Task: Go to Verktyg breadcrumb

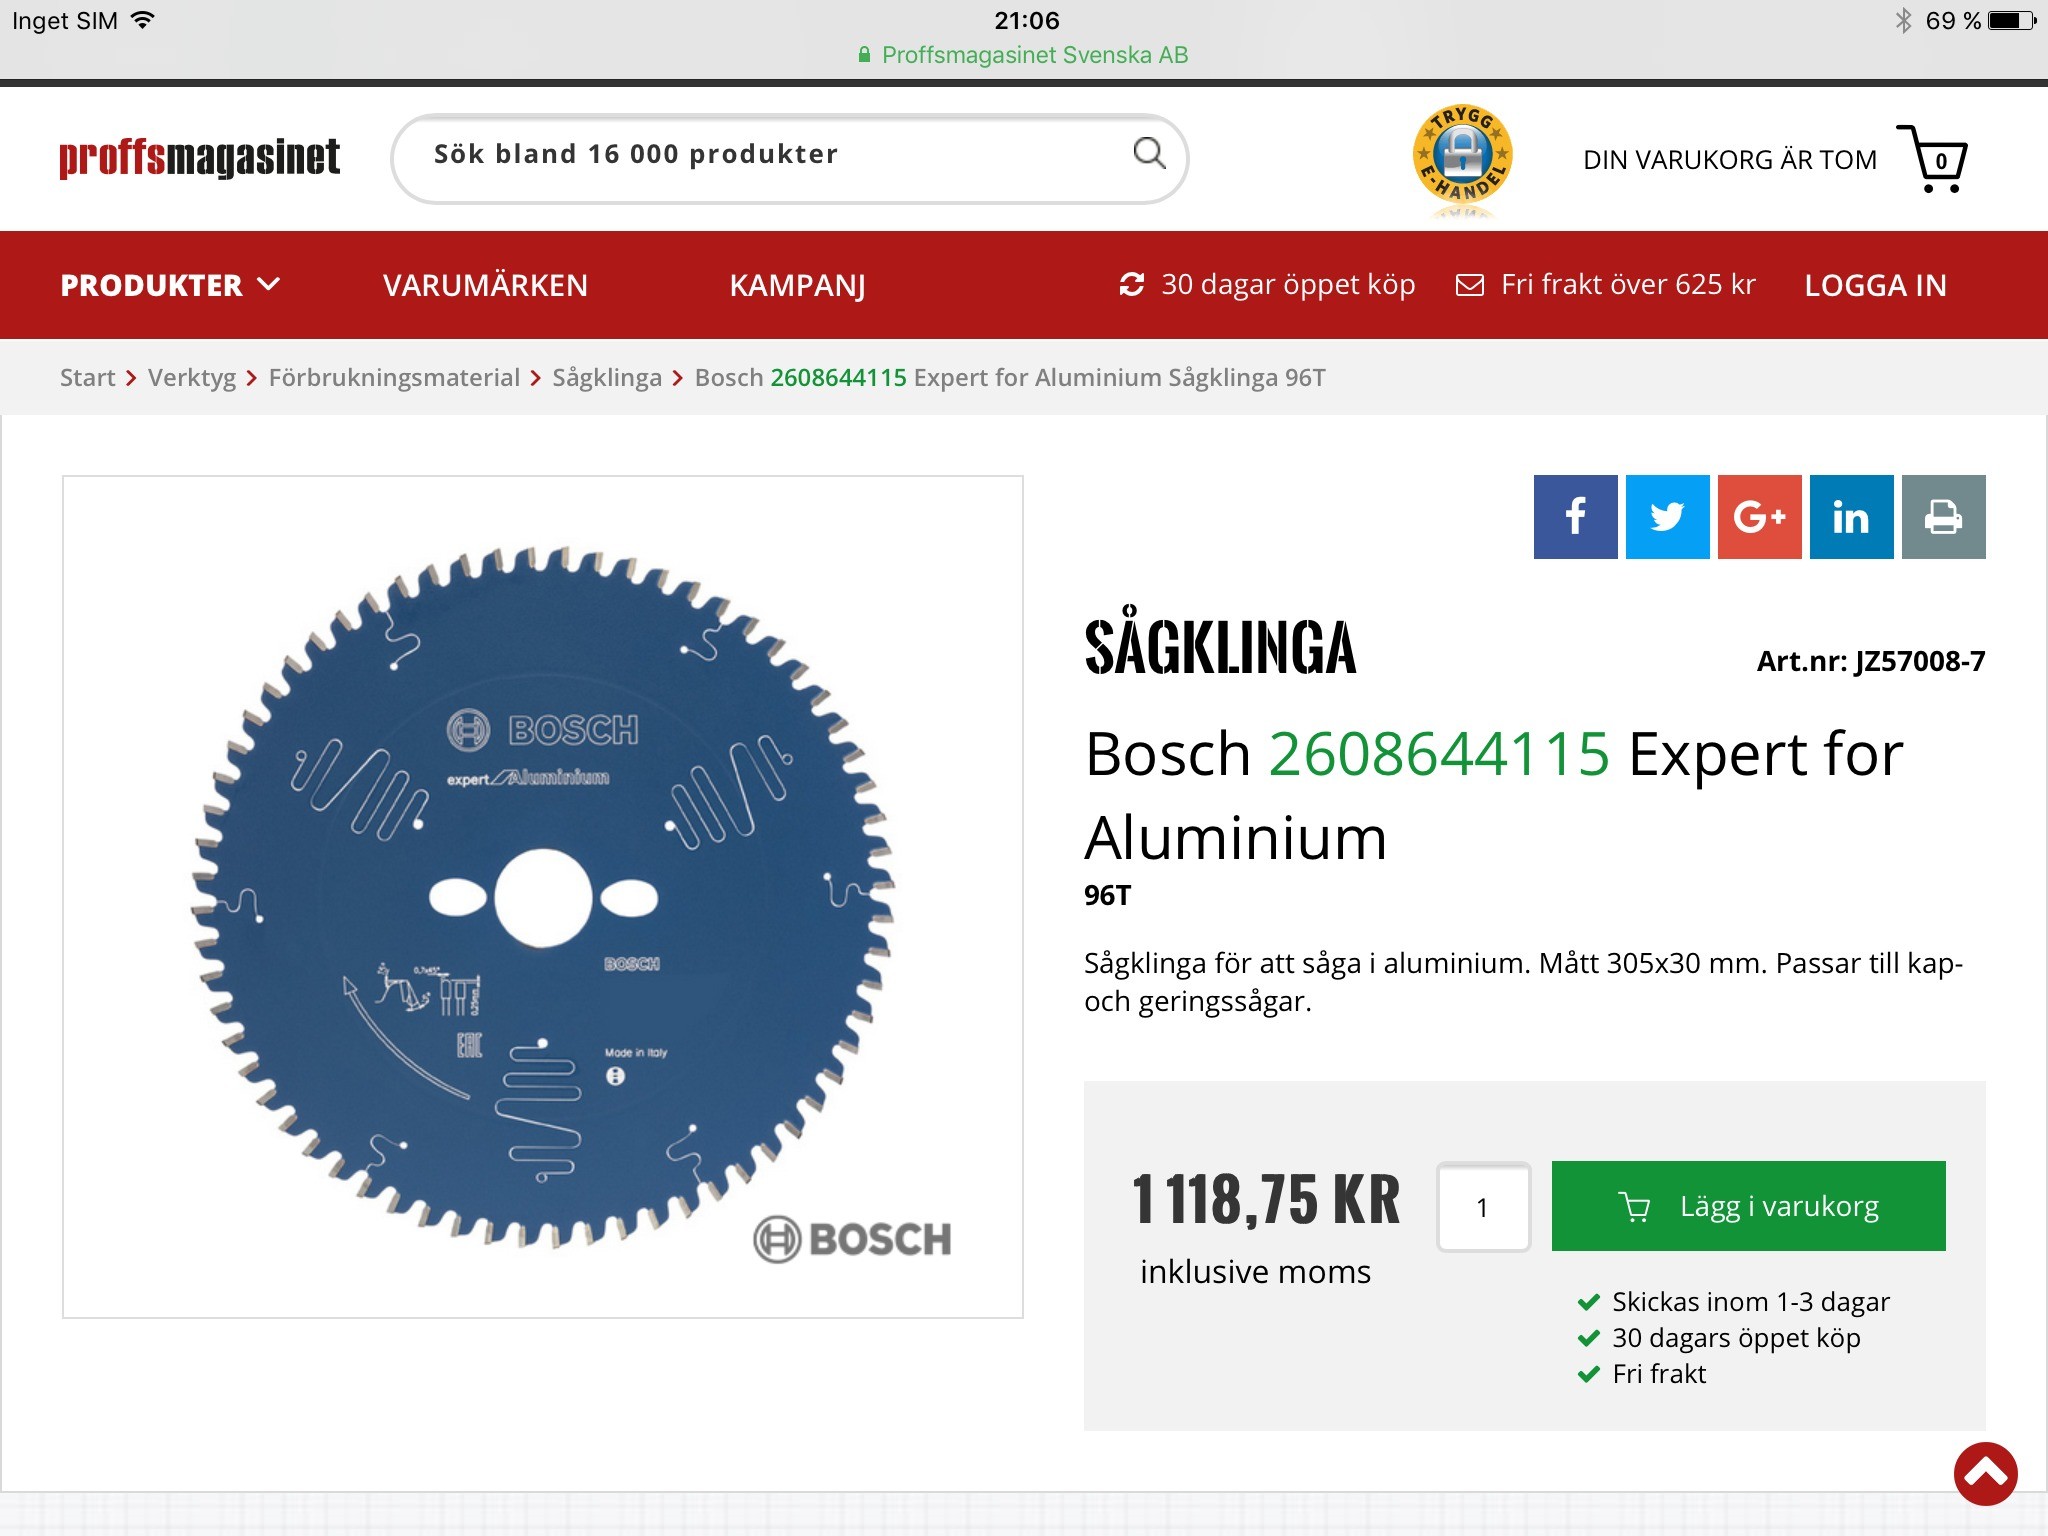Action: 192,378
